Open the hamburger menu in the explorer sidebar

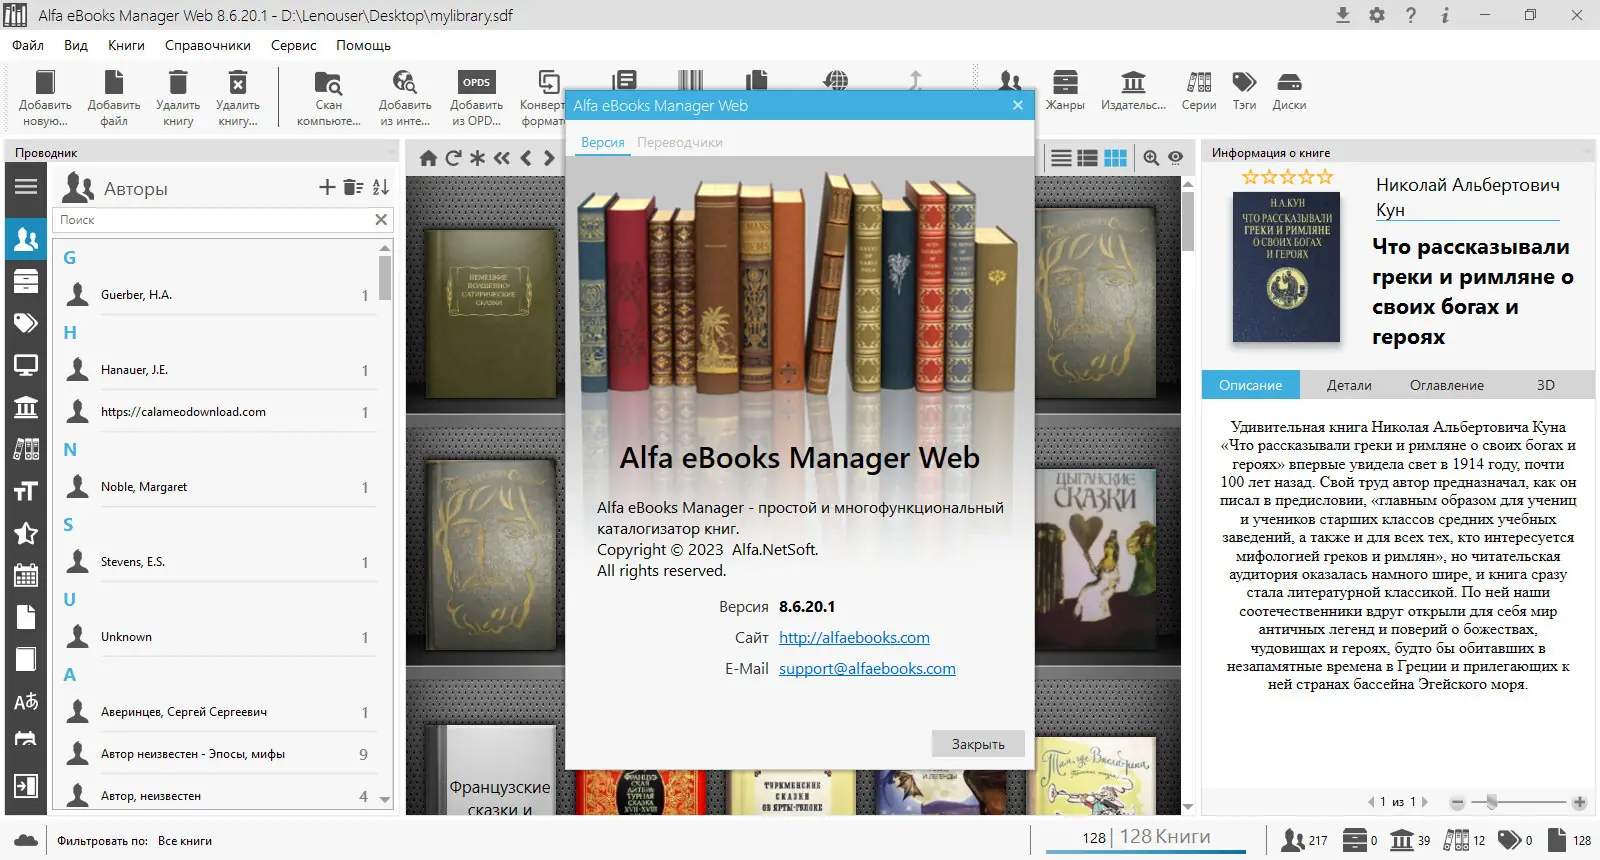tap(26, 186)
